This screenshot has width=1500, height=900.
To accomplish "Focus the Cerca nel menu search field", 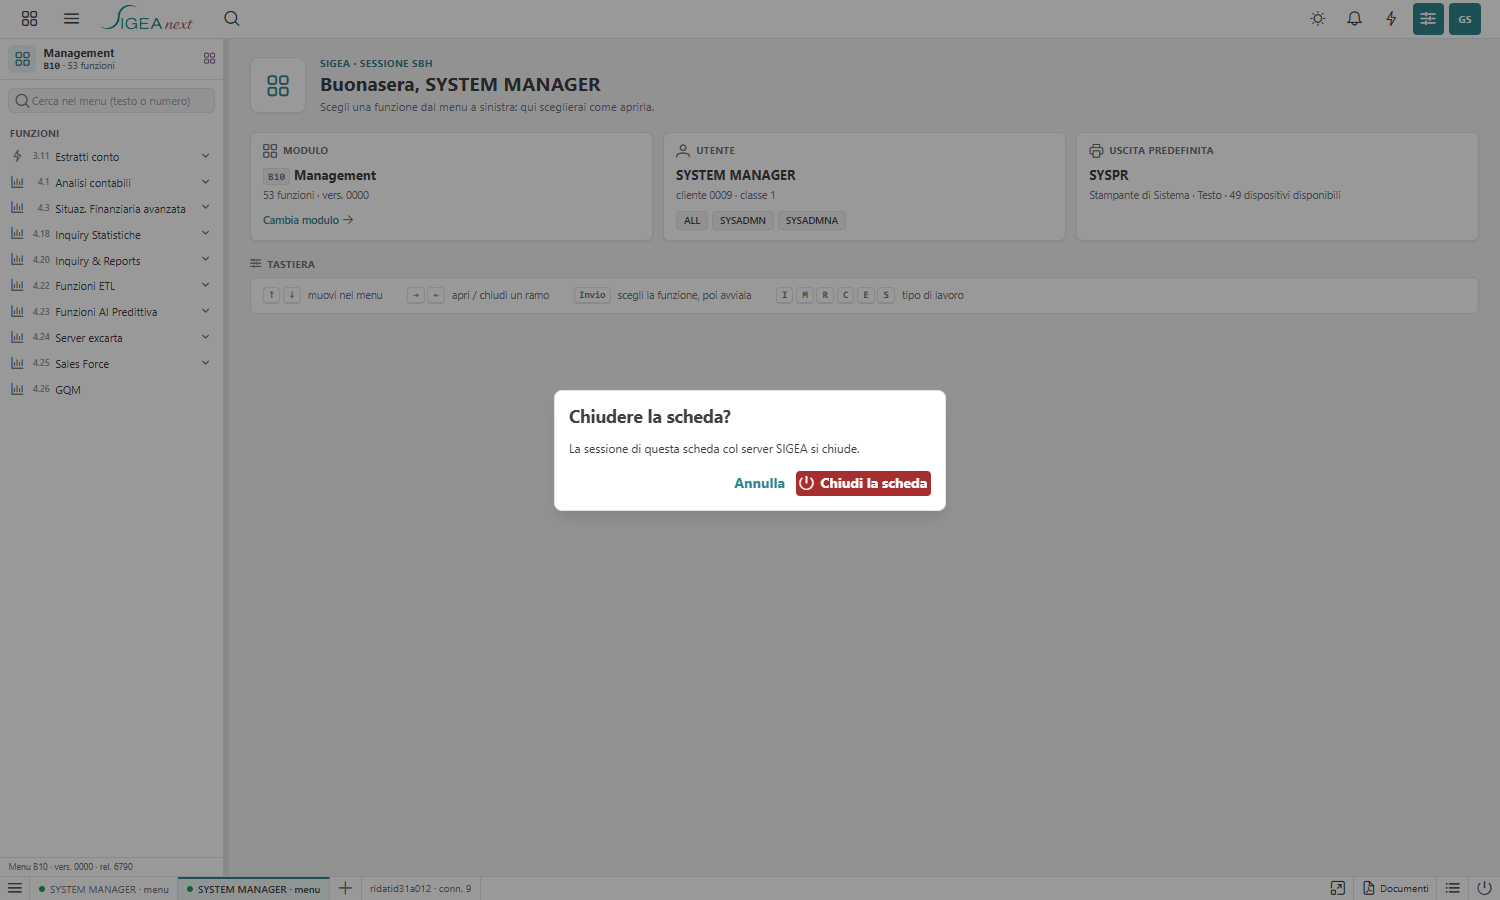I will (112, 101).
